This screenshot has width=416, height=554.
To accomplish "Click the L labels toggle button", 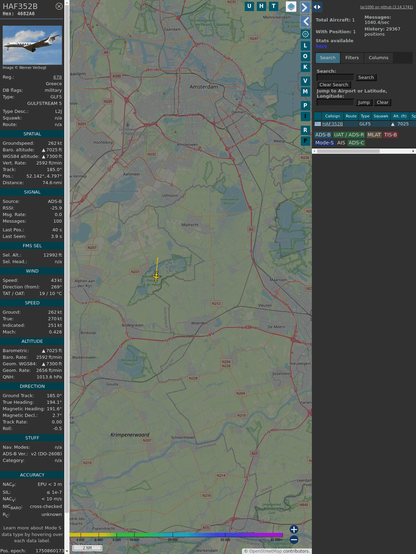I will (305, 46).
